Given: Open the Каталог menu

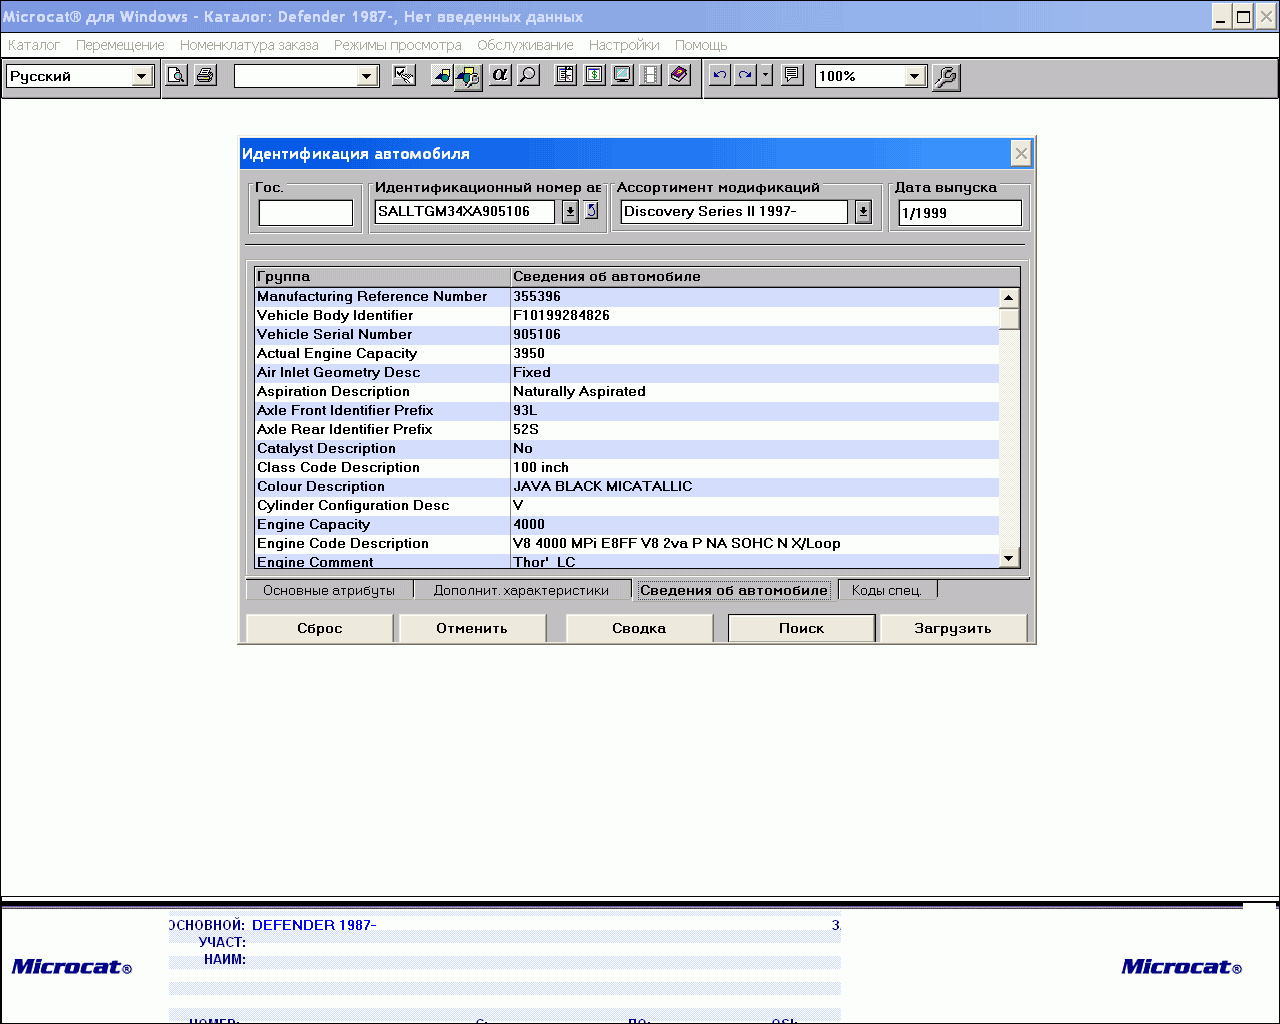Looking at the screenshot, I should click(x=34, y=45).
